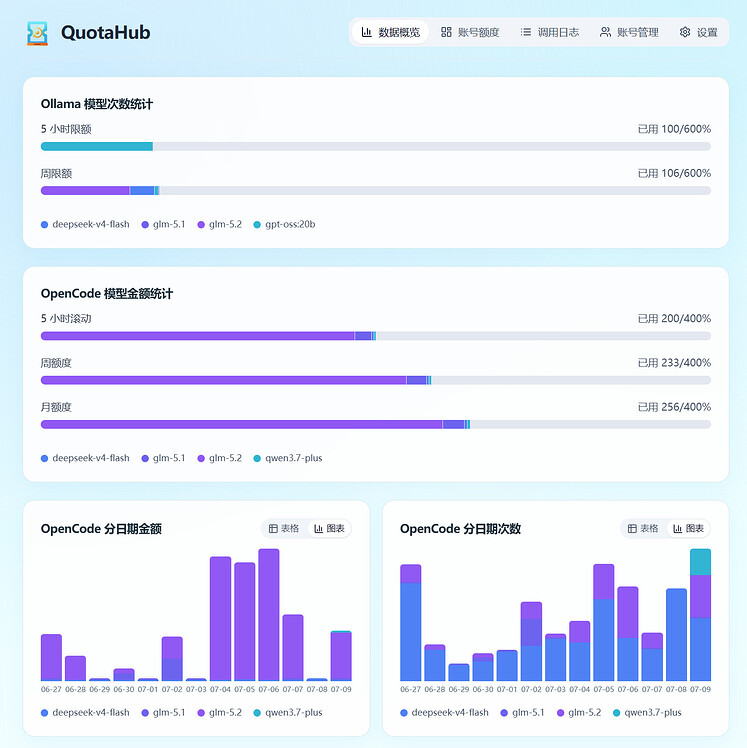Switch OpenCode 分日期次数 to 图表 view

[x=688, y=529]
